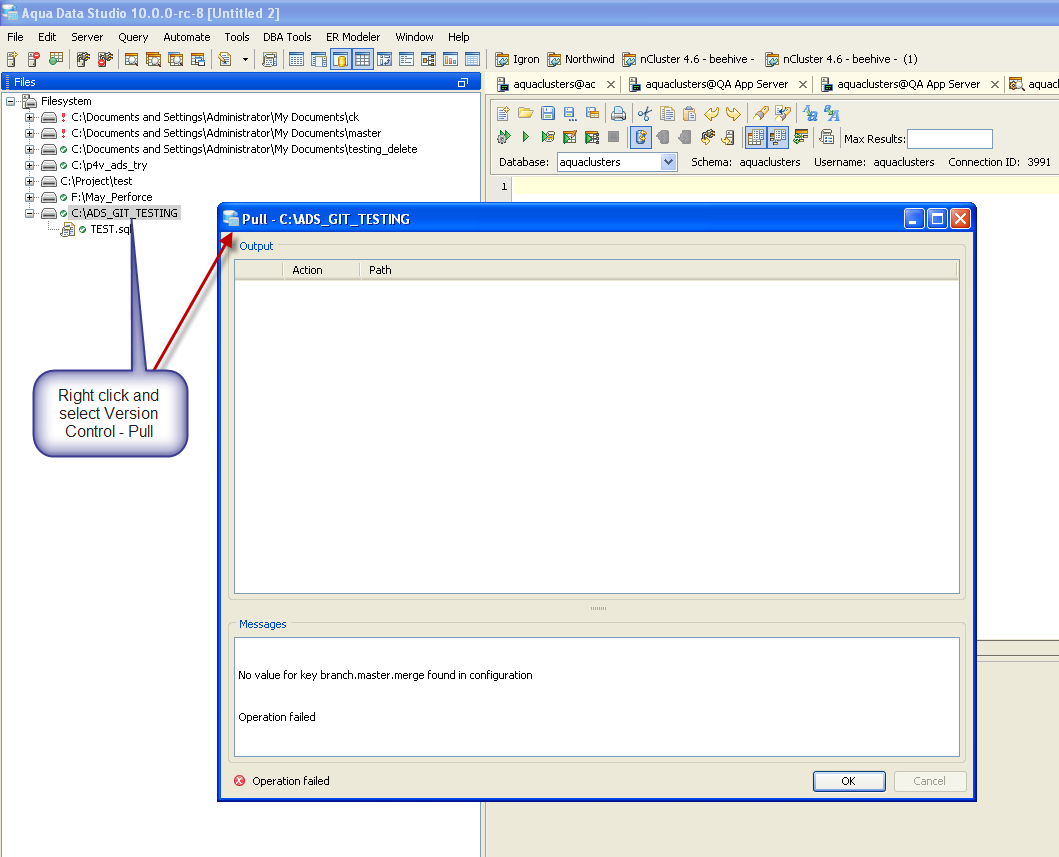Screen dimensions: 1059x857
Task: Open the Query menu
Action: pyautogui.click(x=133, y=37)
